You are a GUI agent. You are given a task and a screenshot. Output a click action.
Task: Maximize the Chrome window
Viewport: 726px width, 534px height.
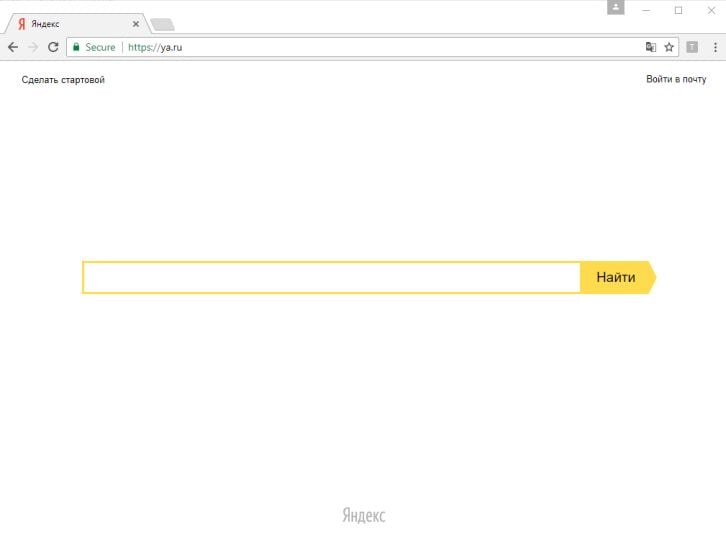(x=678, y=10)
